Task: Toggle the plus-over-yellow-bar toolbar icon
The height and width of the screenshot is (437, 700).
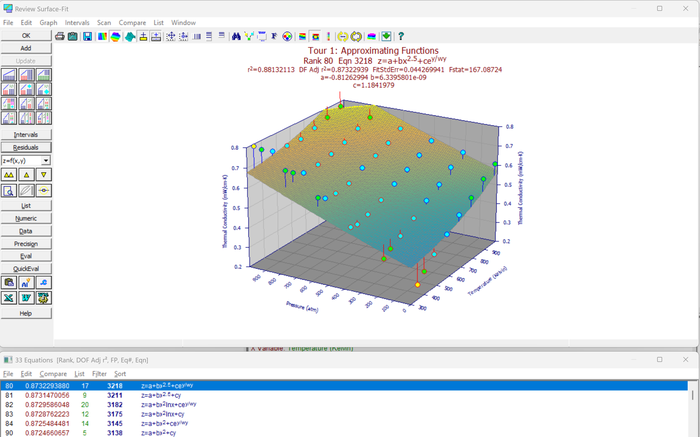Action: 143,37
